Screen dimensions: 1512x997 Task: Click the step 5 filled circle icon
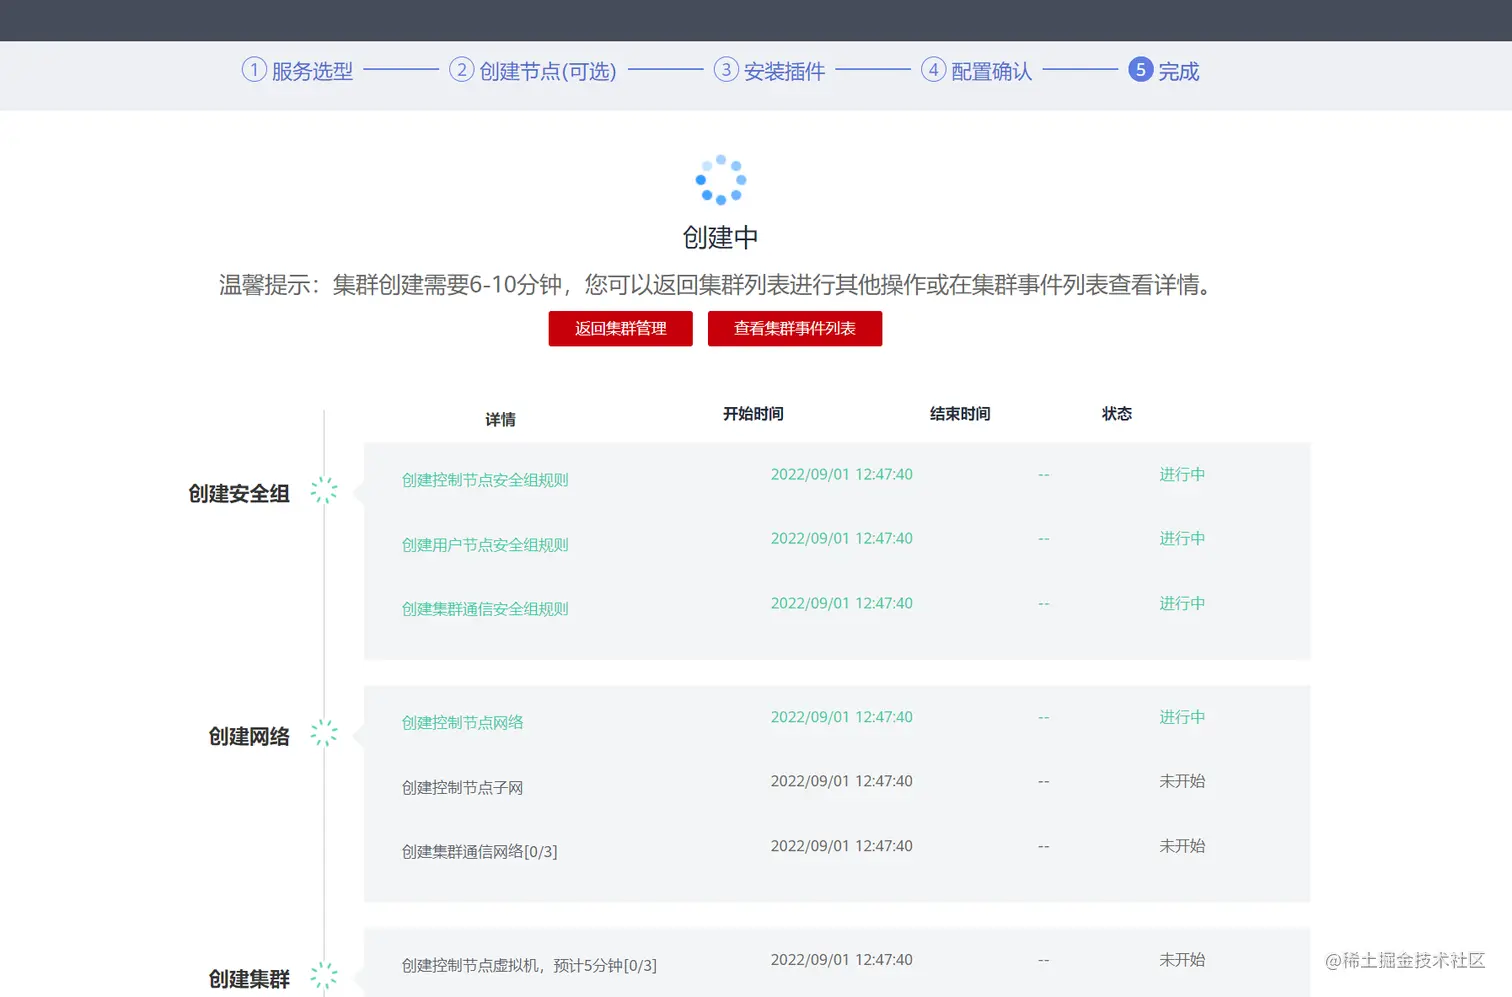pyautogui.click(x=1141, y=70)
